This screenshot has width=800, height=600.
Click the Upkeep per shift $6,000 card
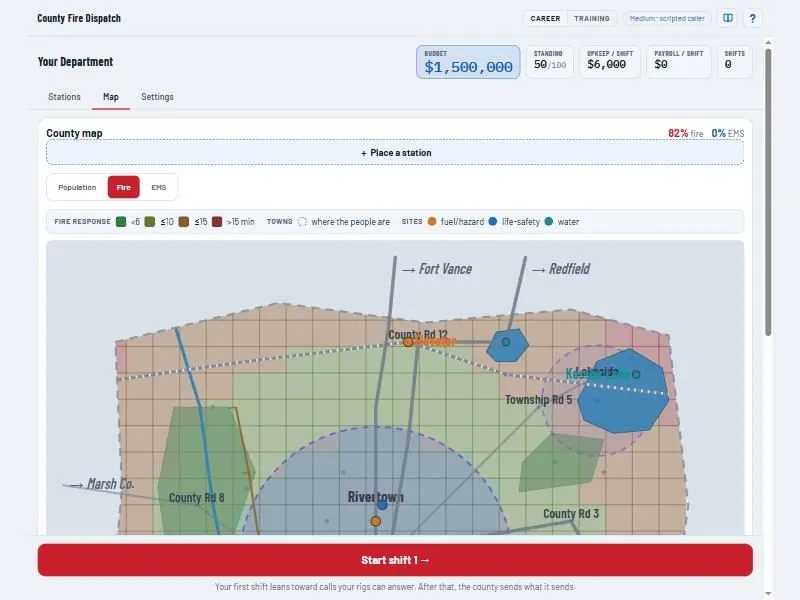pyautogui.click(x=610, y=62)
